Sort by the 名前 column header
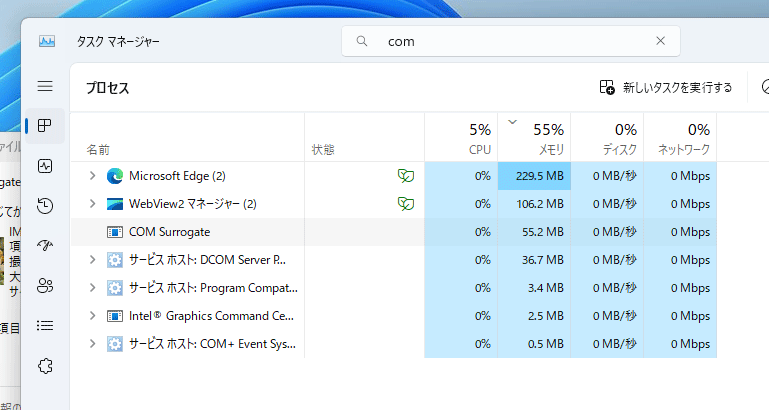 coord(98,149)
